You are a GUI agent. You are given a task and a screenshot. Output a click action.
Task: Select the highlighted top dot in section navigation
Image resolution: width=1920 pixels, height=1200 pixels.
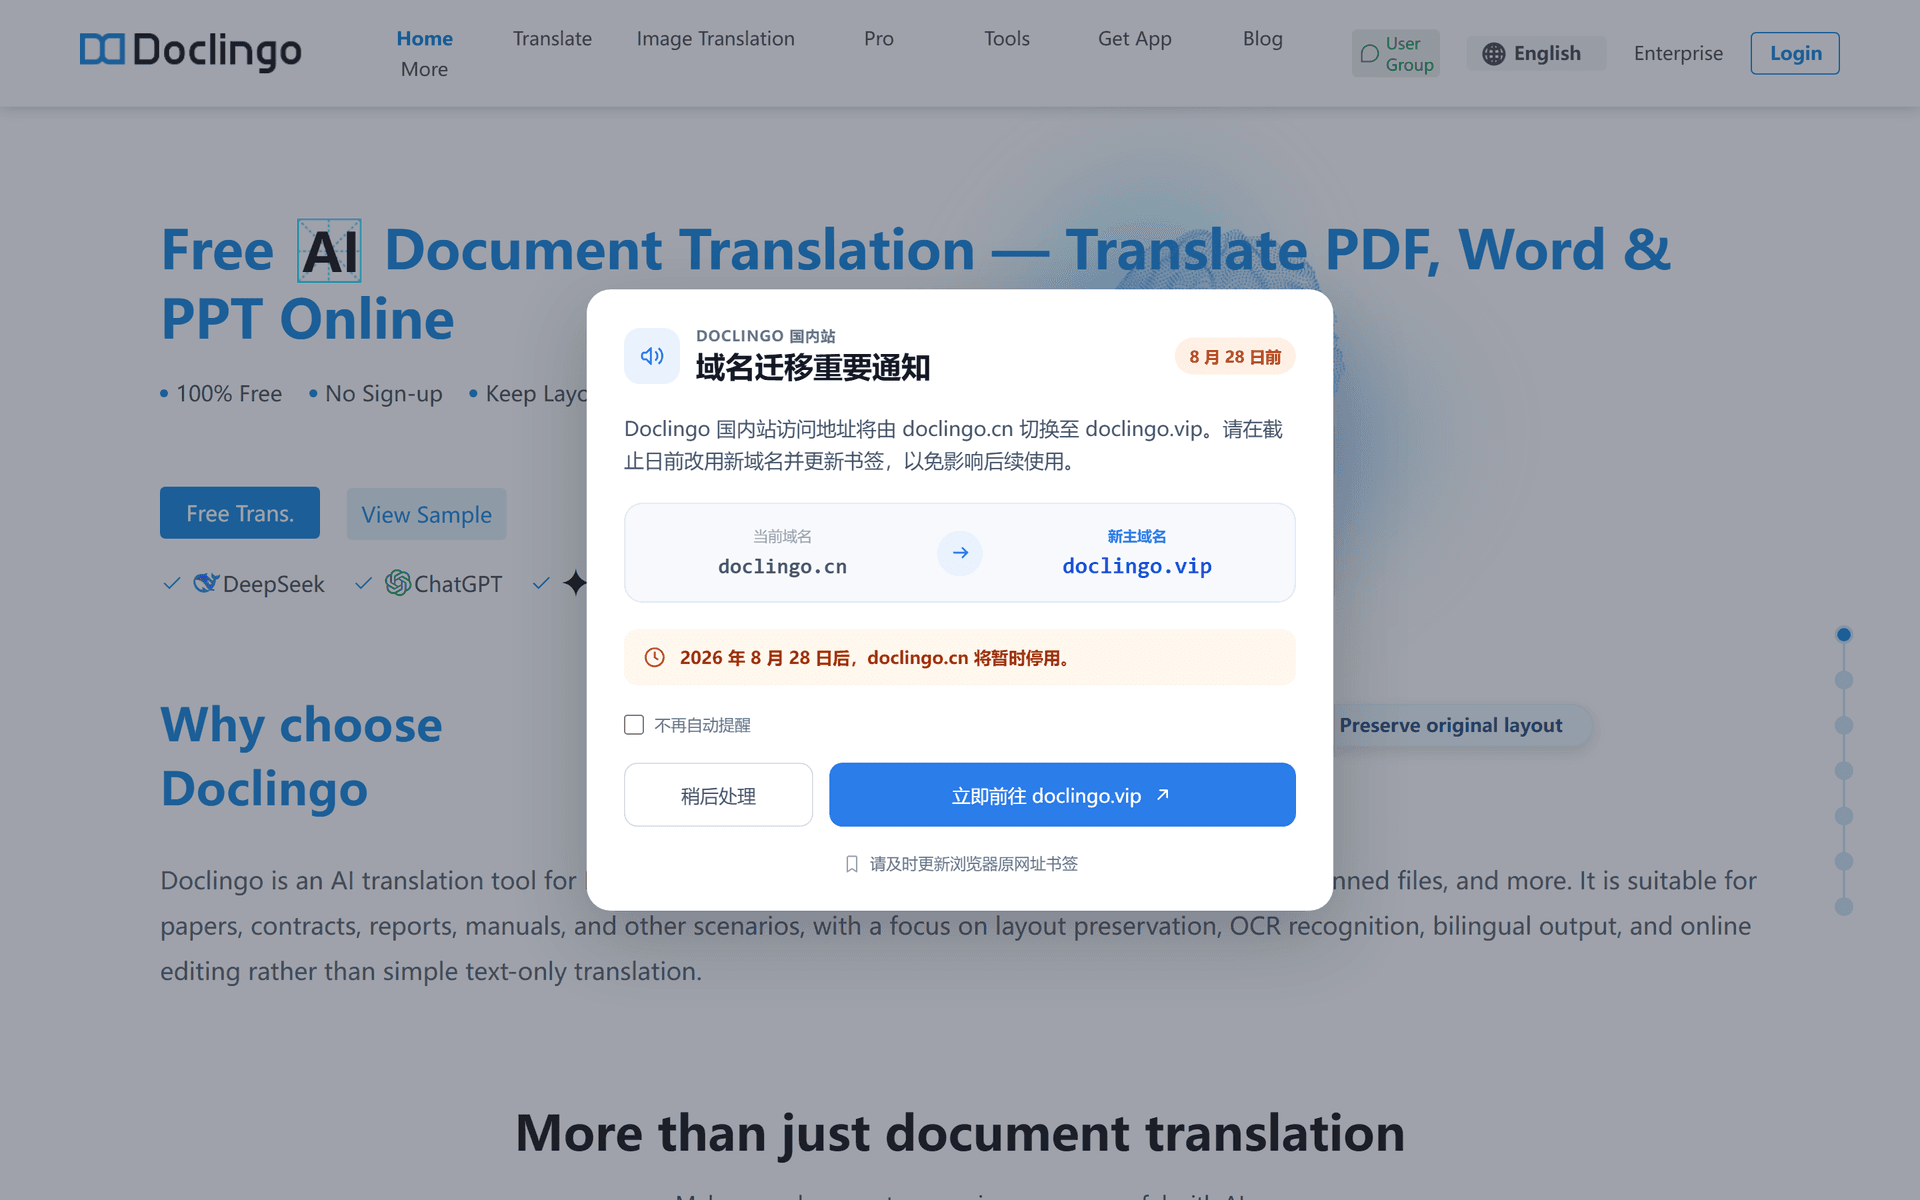point(1844,634)
